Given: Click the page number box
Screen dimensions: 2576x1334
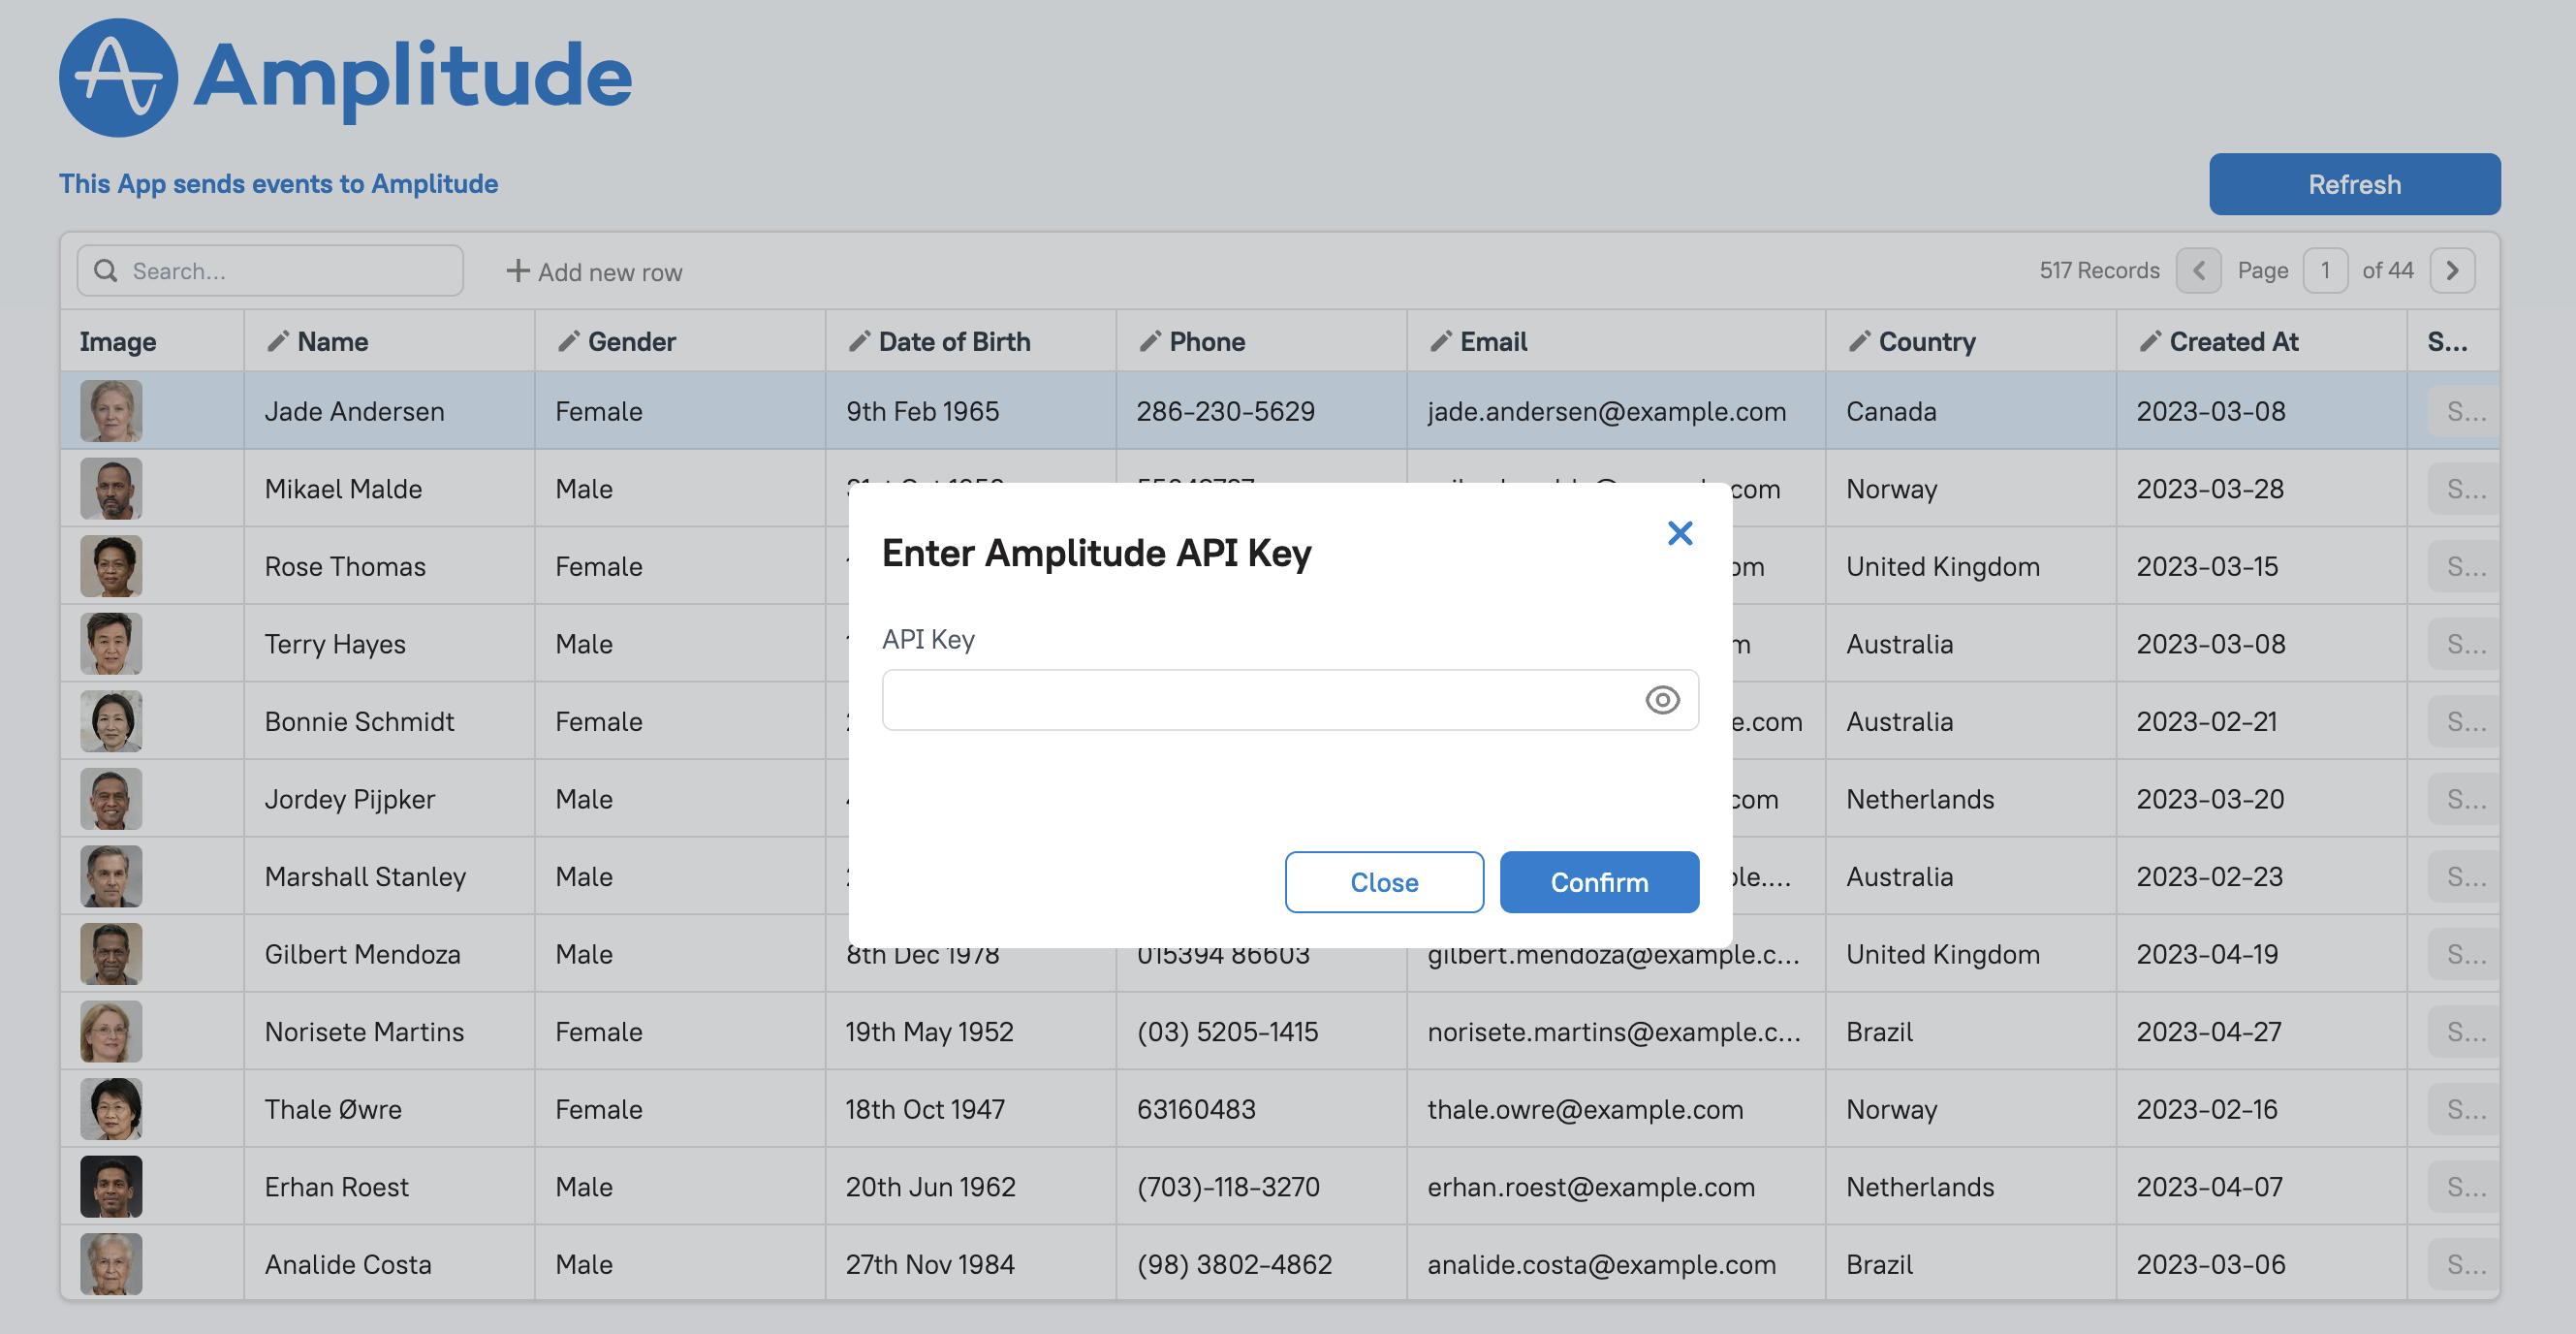Looking at the screenshot, I should tap(2325, 271).
